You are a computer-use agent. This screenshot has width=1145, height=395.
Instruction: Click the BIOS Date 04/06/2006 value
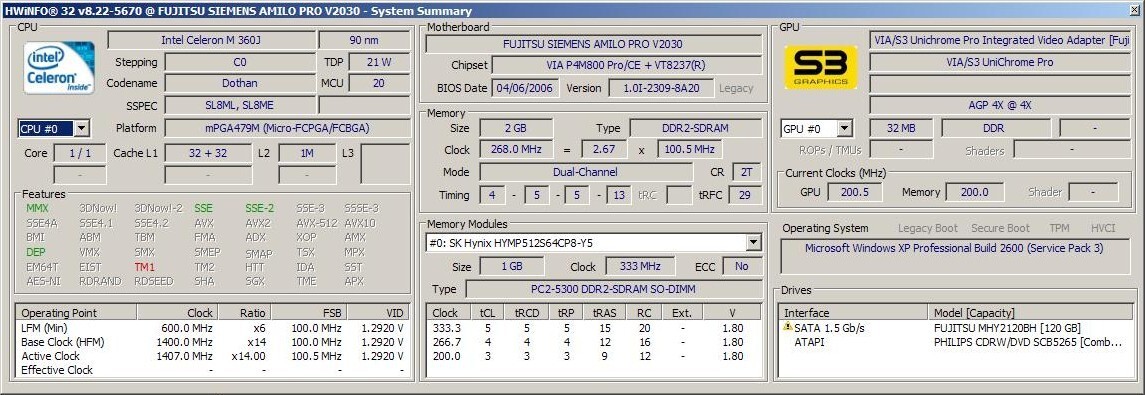526,88
